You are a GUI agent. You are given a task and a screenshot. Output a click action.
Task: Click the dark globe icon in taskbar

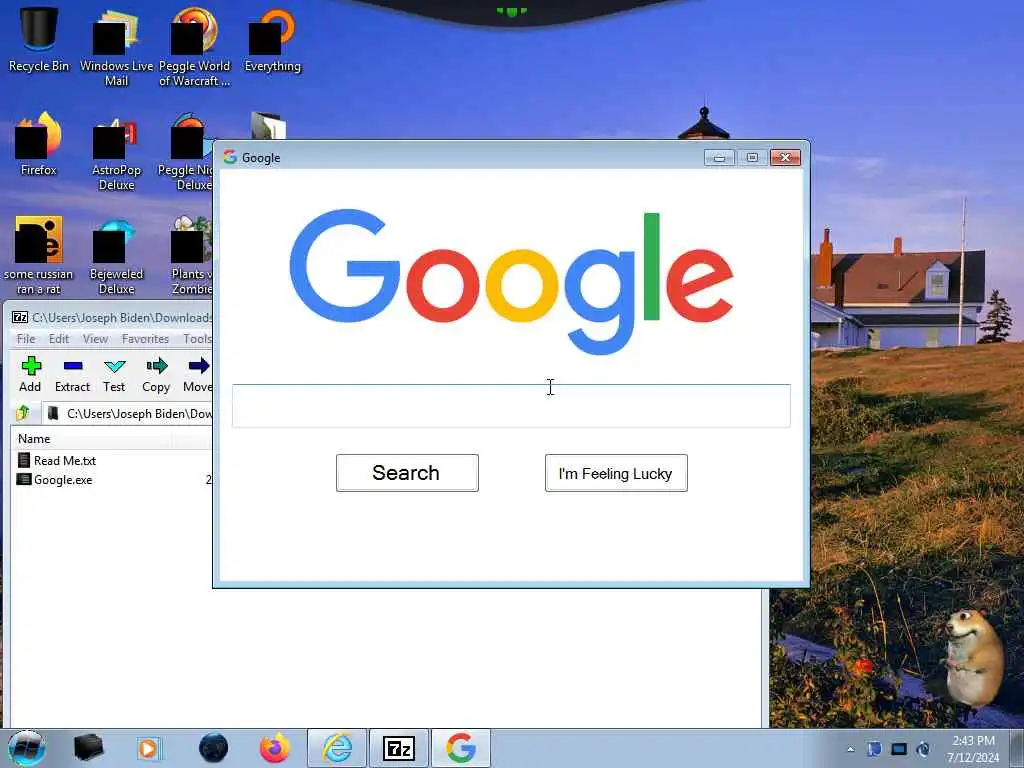tap(214, 748)
